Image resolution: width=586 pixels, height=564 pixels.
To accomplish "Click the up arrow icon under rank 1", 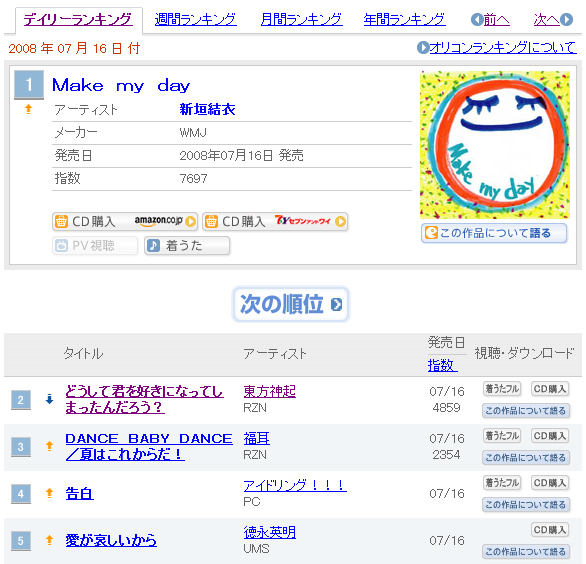I will [28, 109].
